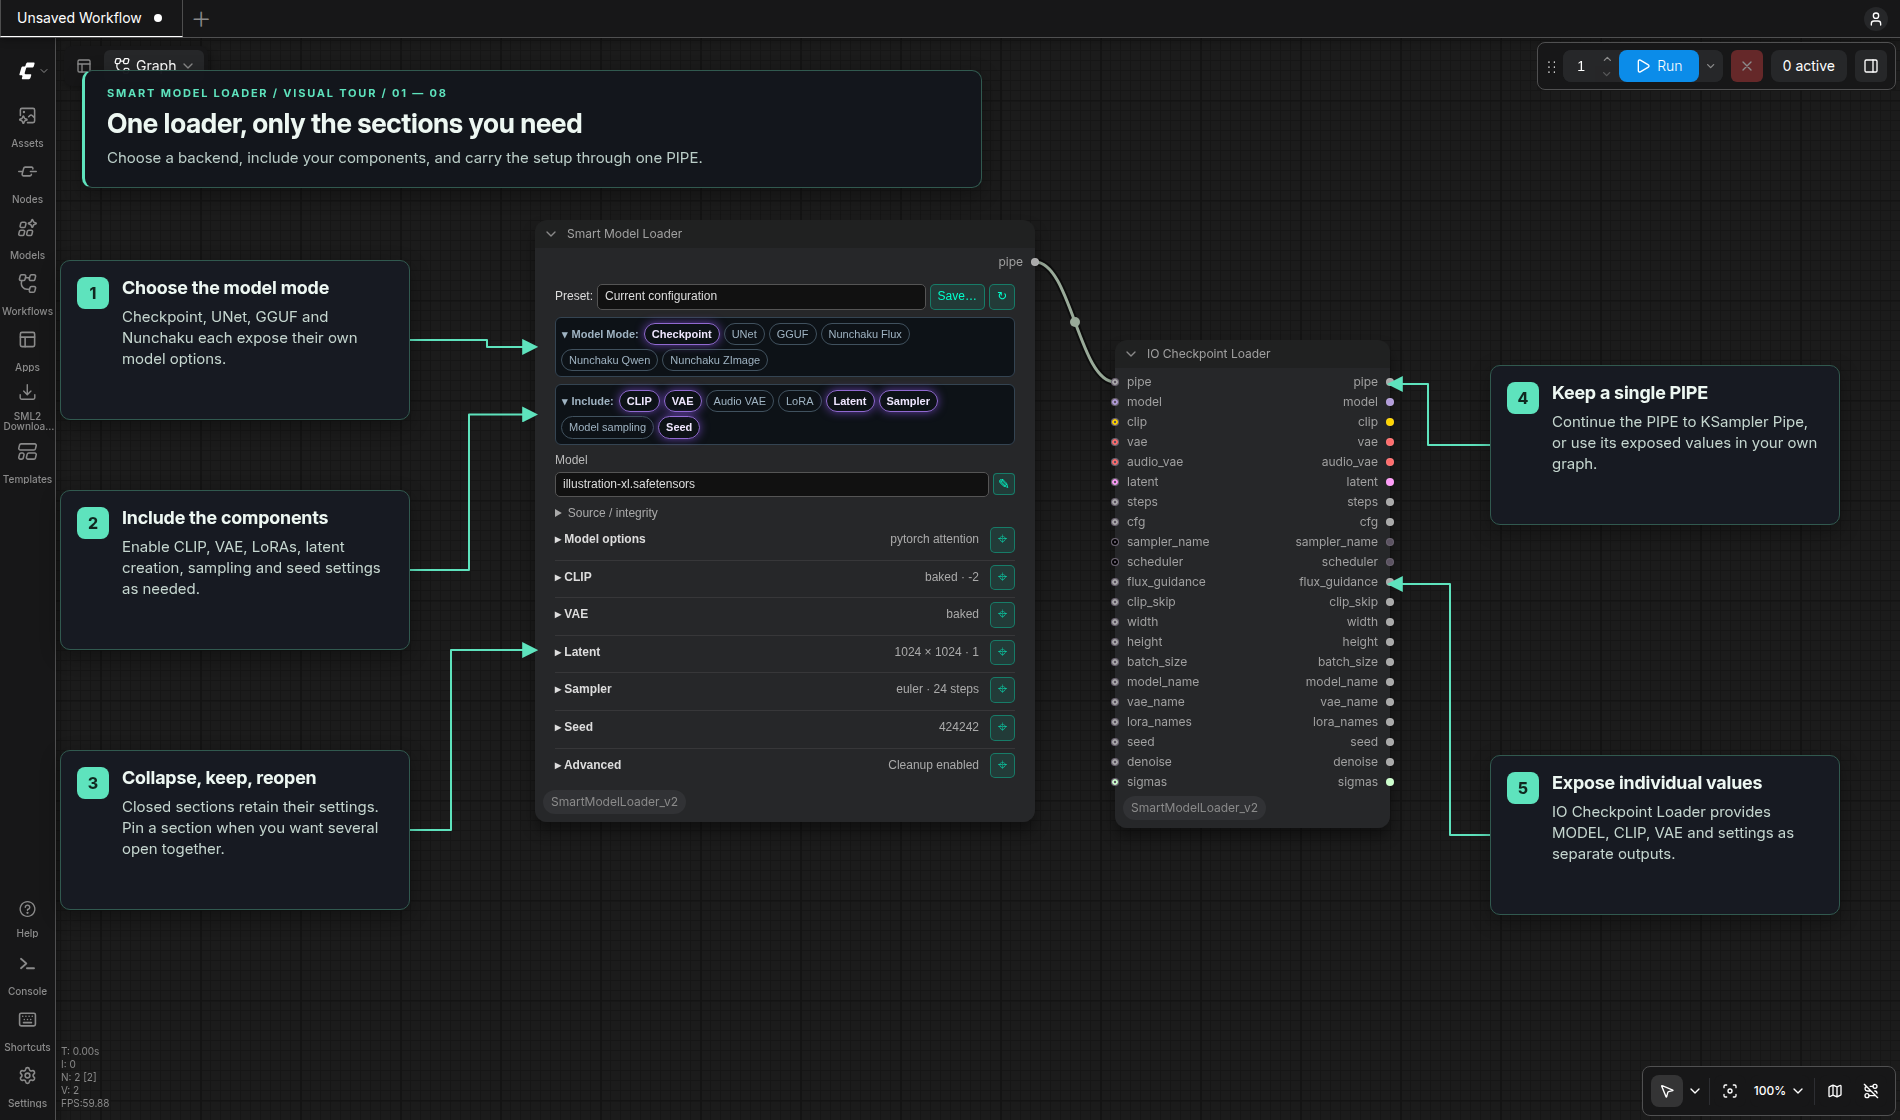Collapse the IO Checkpoint Loader node
Screen dimensions: 1900x1120
click(1131, 354)
